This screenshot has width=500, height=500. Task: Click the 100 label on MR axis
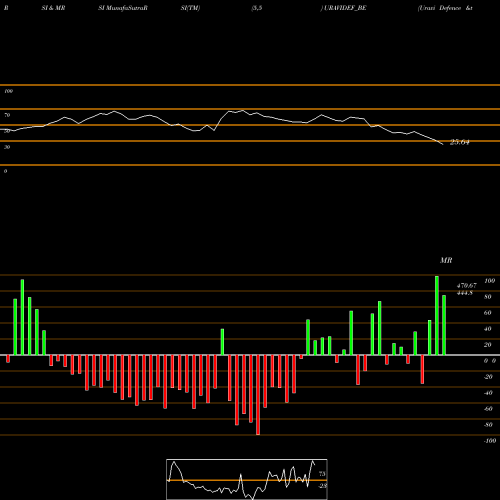coord(490,281)
